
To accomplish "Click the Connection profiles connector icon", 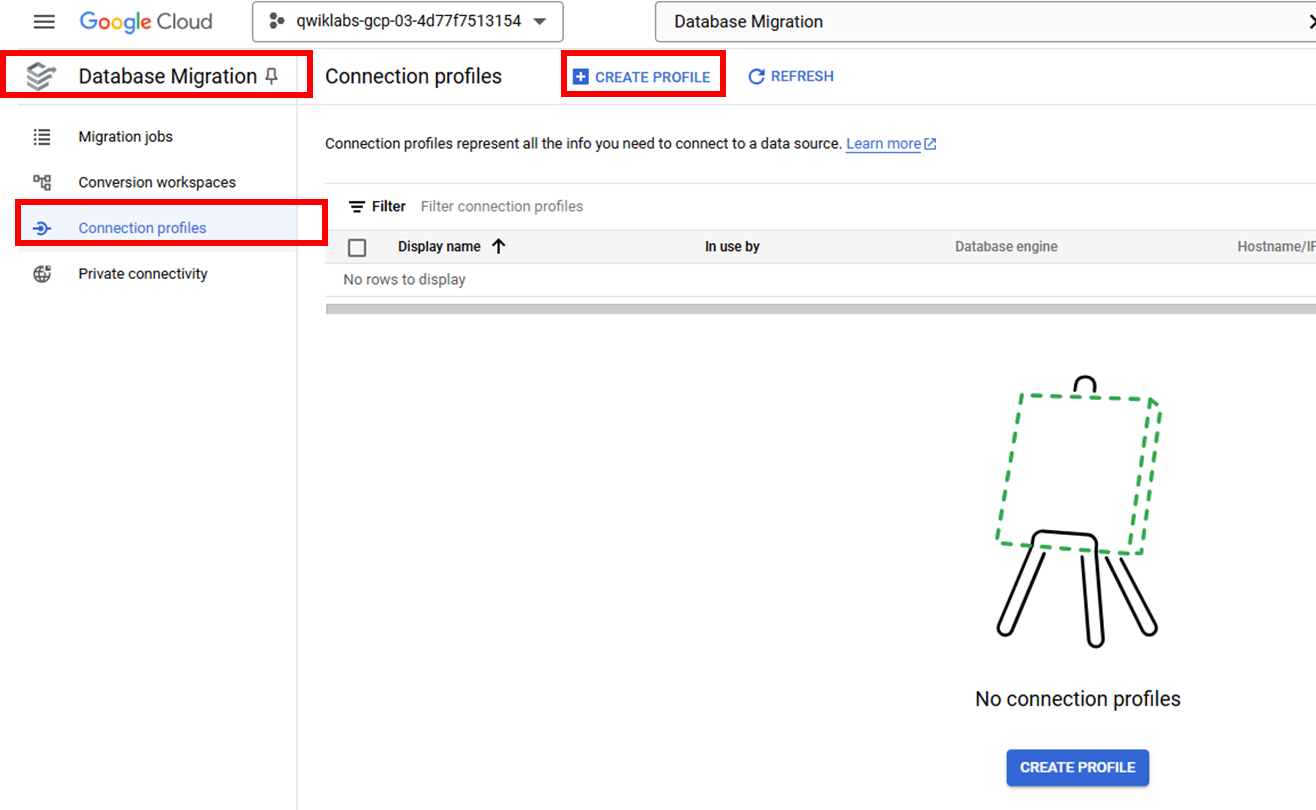I will 42,228.
